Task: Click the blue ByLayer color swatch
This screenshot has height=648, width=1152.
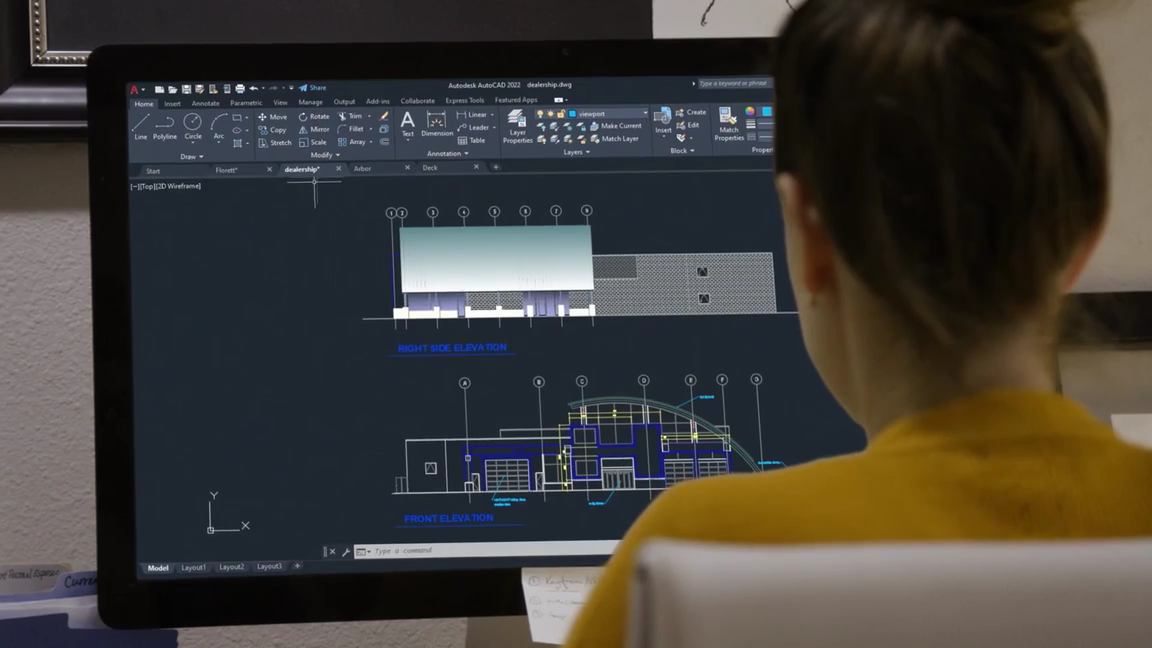Action: (x=766, y=112)
